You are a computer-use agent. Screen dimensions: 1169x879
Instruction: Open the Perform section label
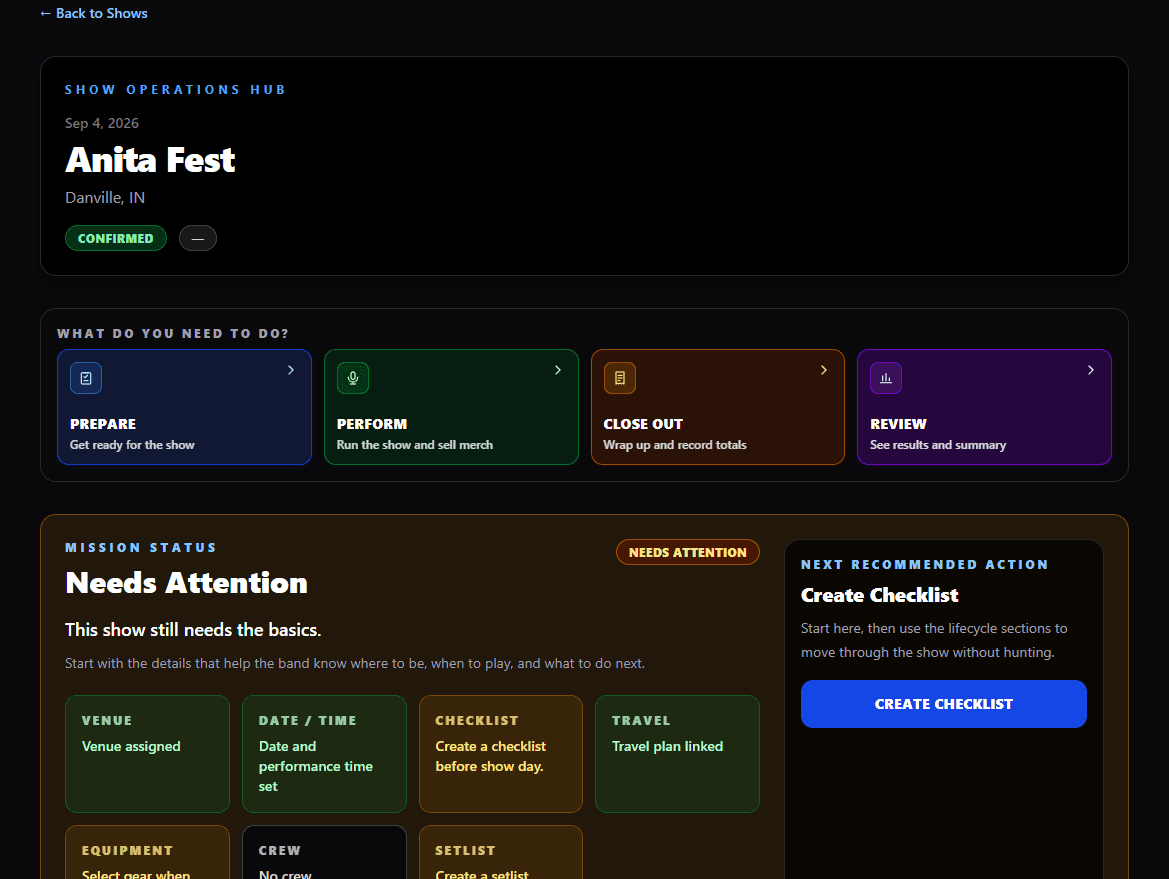pyautogui.click(x=372, y=423)
